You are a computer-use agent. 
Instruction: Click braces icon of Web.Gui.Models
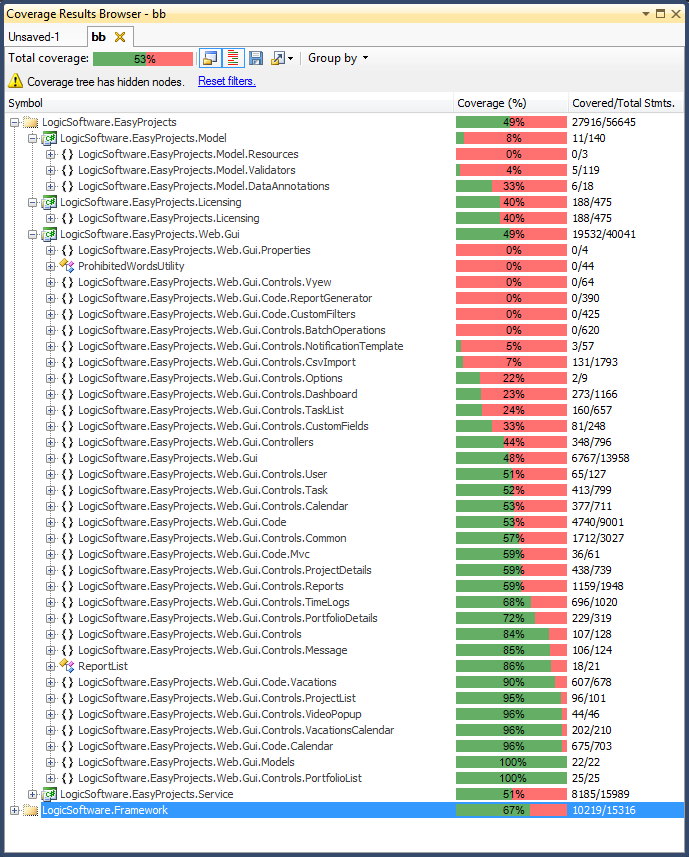(67, 762)
